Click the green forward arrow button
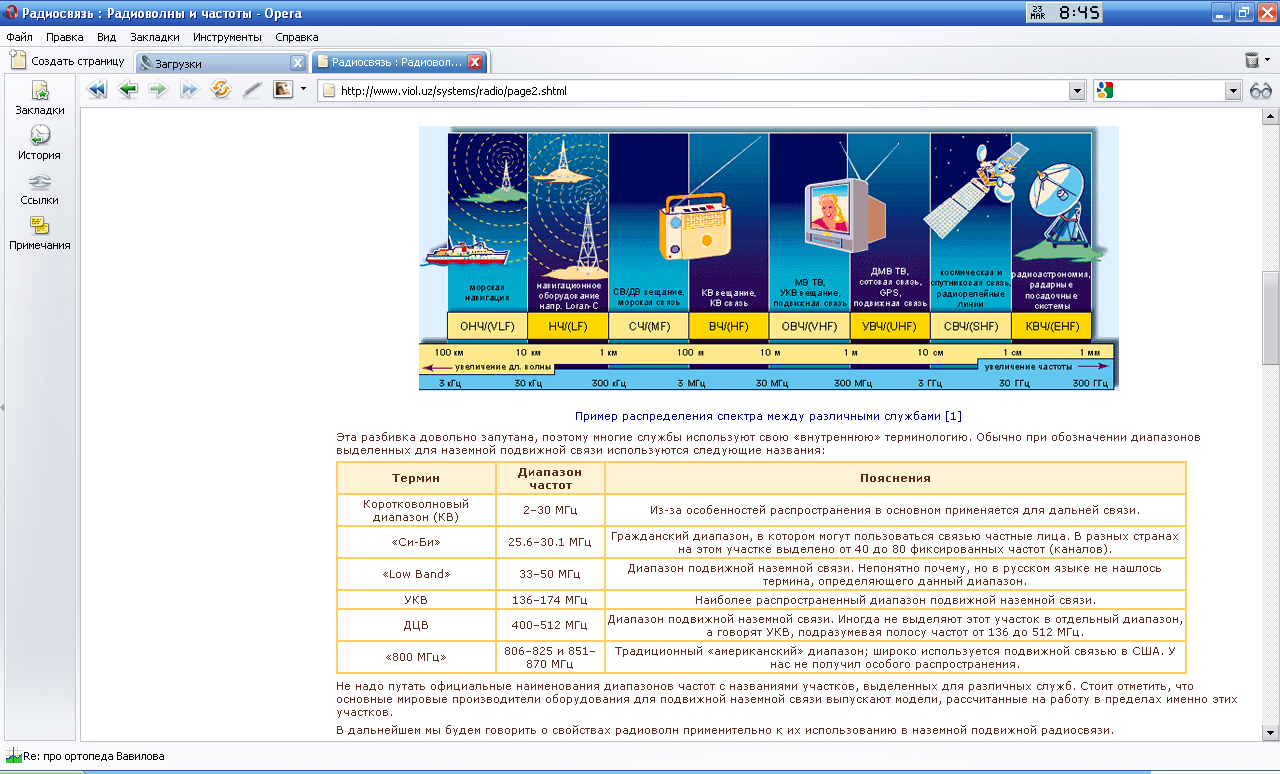 [x=158, y=90]
